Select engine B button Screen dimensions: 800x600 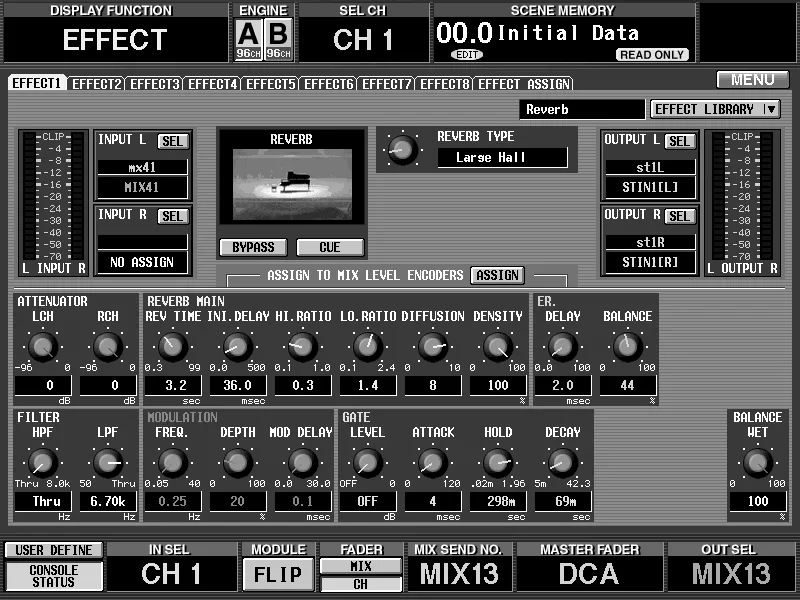279,39
